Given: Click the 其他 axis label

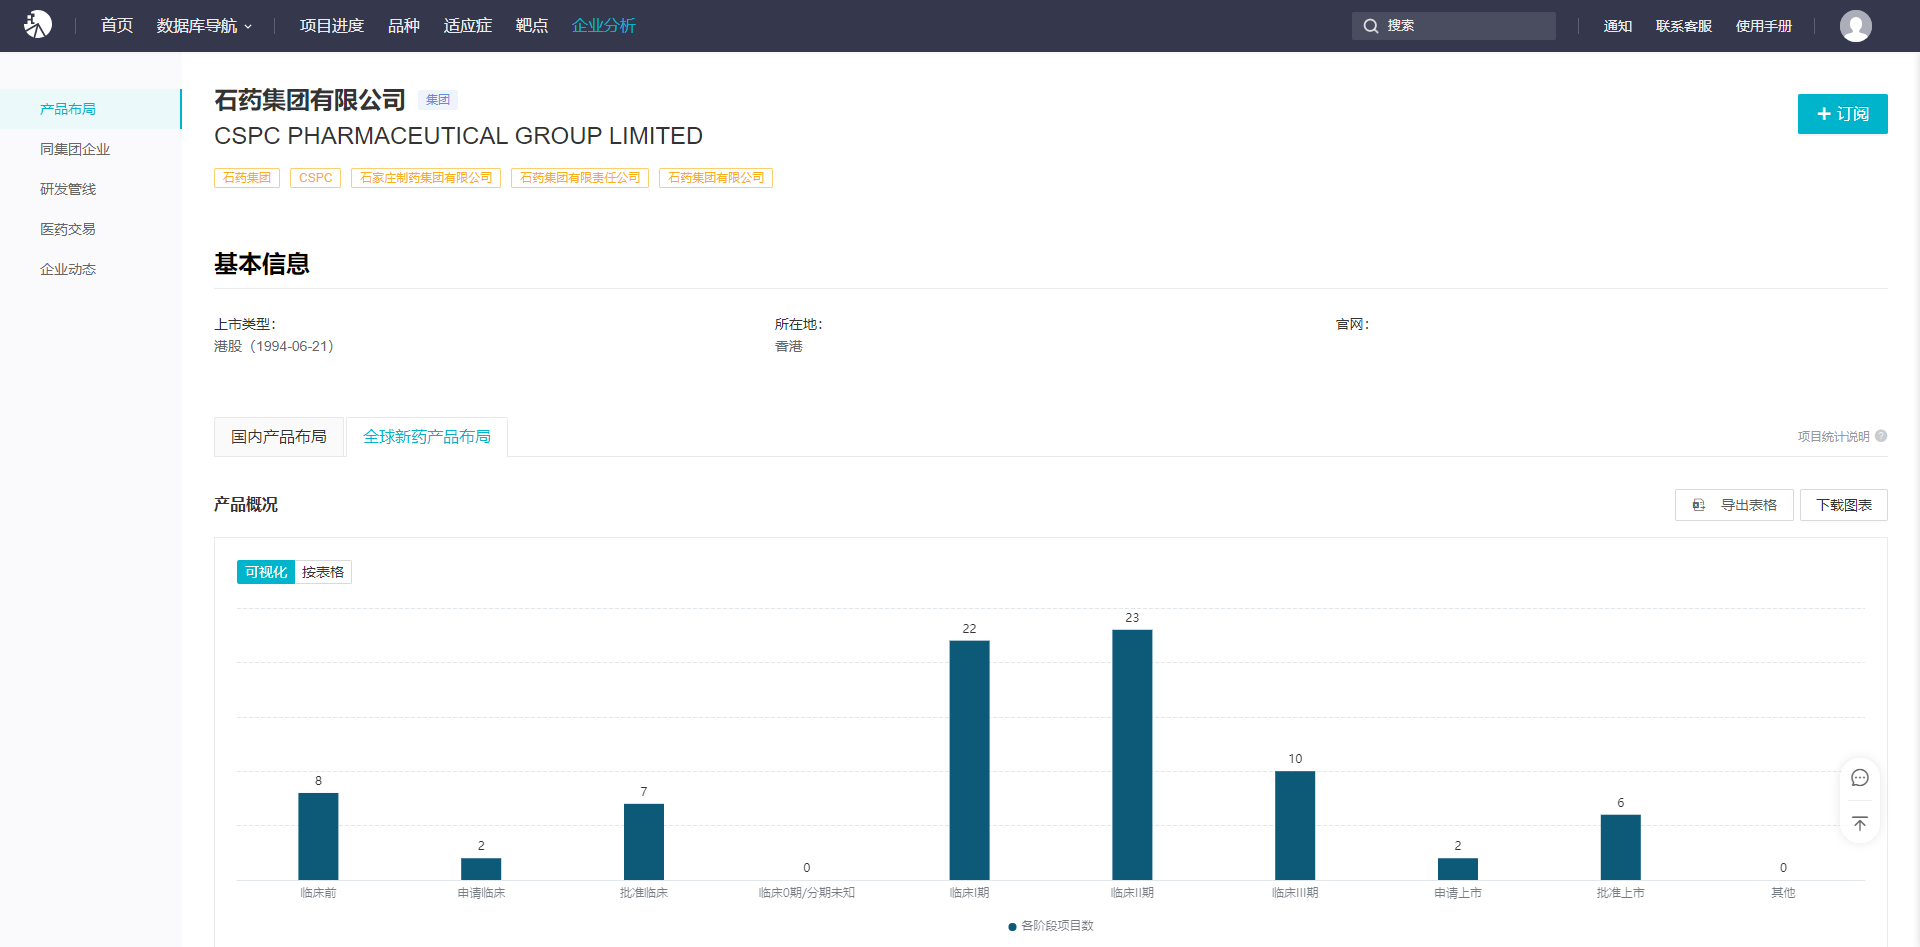Looking at the screenshot, I should pyautogui.click(x=1783, y=893).
